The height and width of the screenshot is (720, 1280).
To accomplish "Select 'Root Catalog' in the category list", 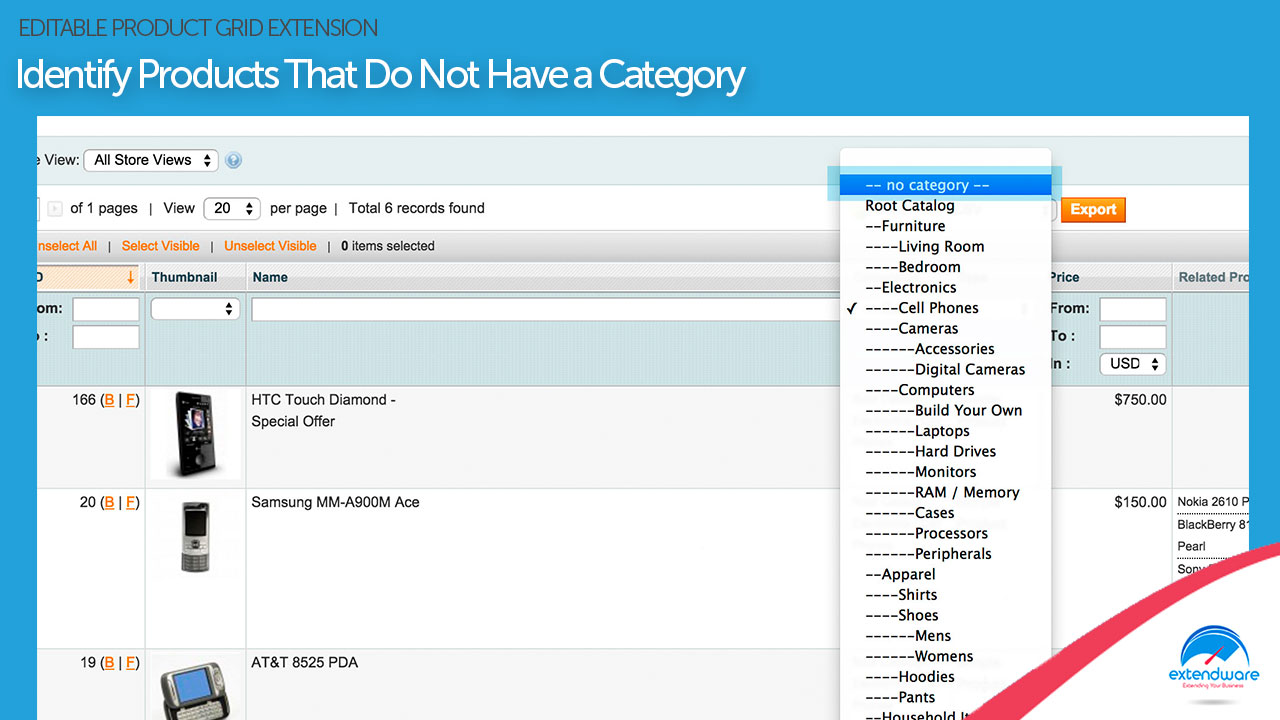I will pyautogui.click(x=908, y=205).
